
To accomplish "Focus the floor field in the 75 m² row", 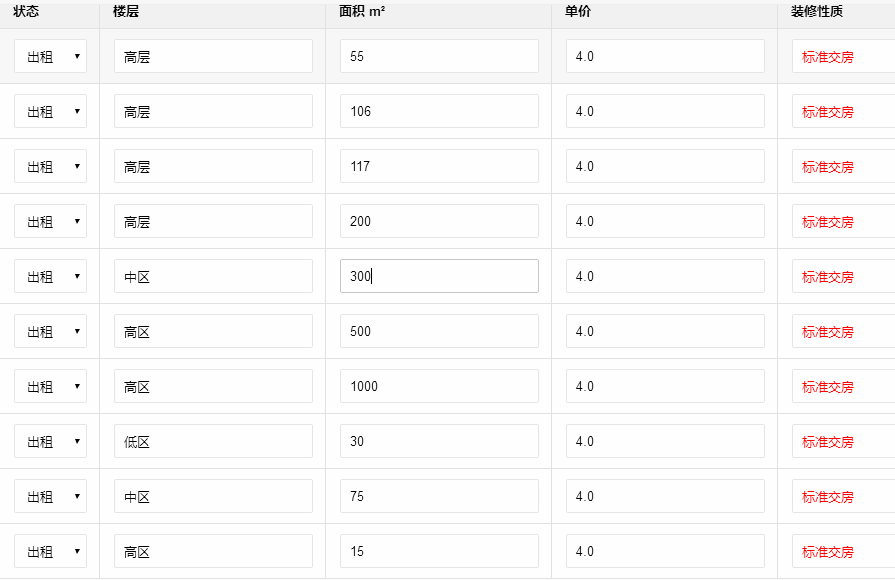I will pos(213,497).
